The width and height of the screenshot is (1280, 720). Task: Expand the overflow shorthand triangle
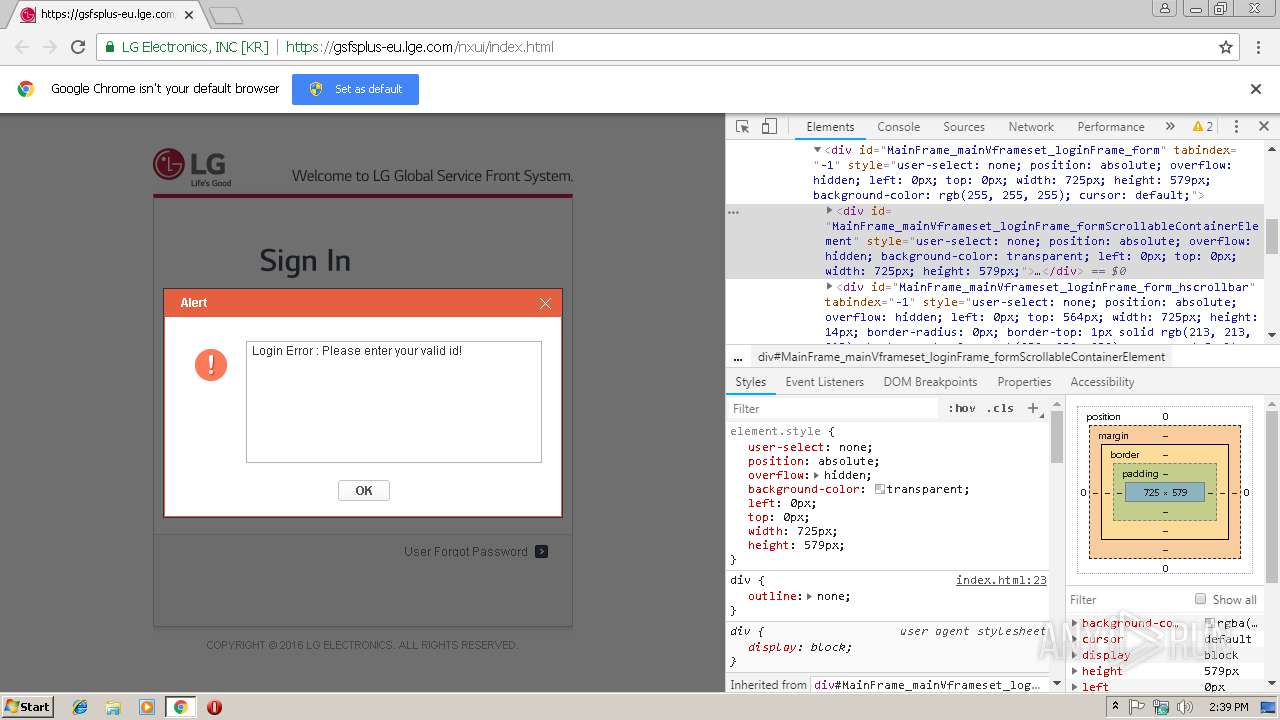[x=816, y=476]
